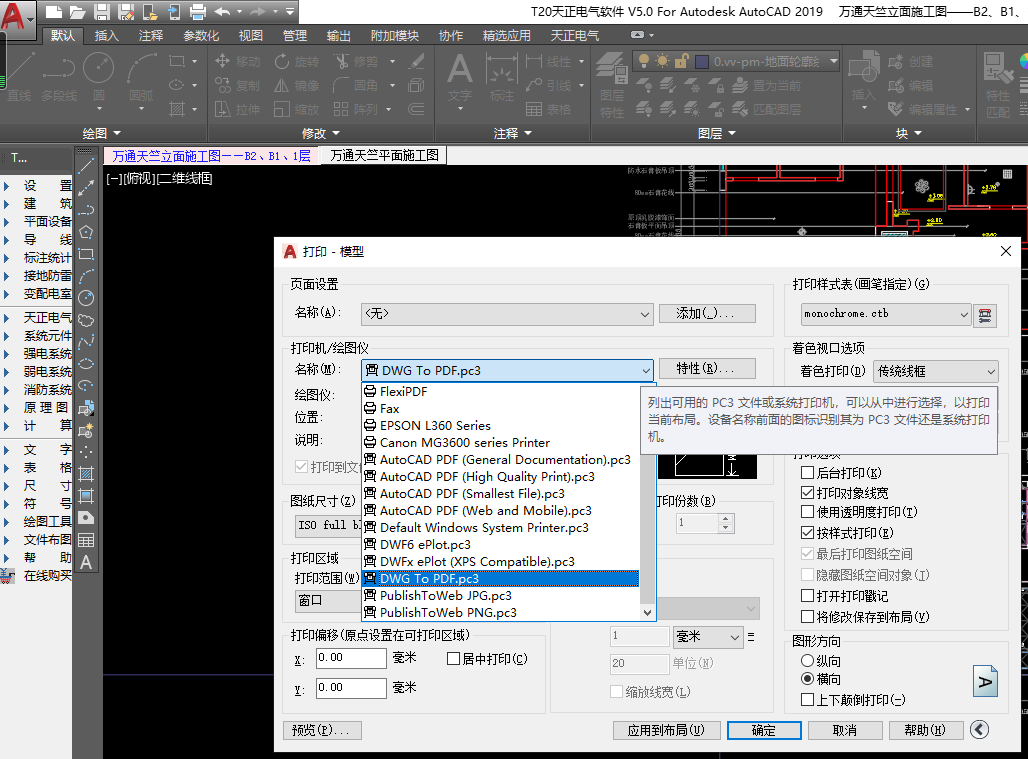Collapse the printer name DWG To PDF.pc3 combo box
Image resolution: width=1028 pixels, height=759 pixels.
pos(507,370)
